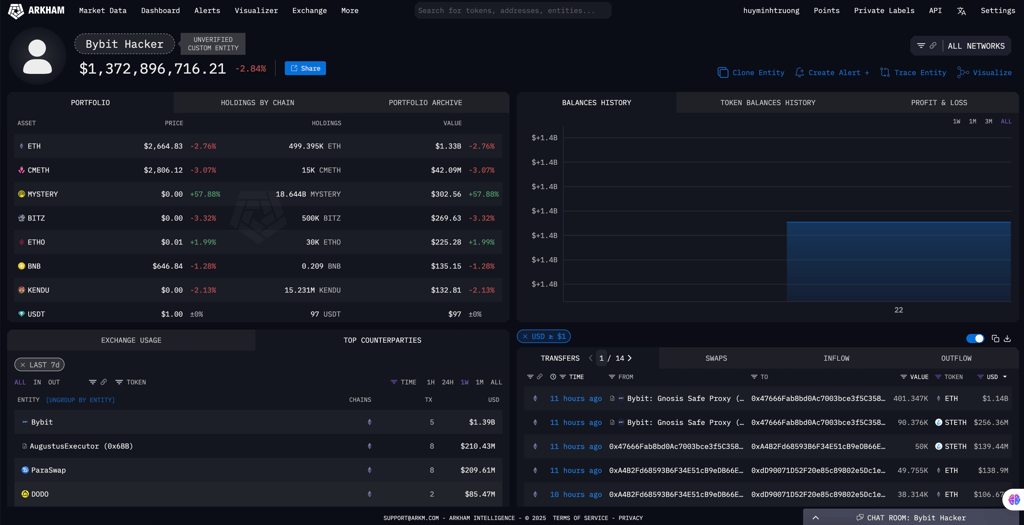Click the STETH icon in 90.376K transfer row
This screenshot has height=525, width=1024.
pyautogui.click(x=938, y=422)
